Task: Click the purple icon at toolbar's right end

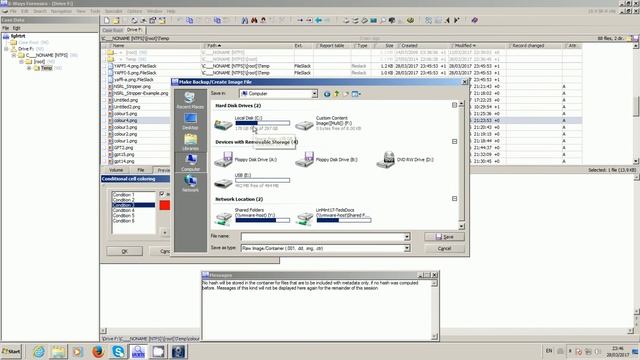Action: (474, 20)
